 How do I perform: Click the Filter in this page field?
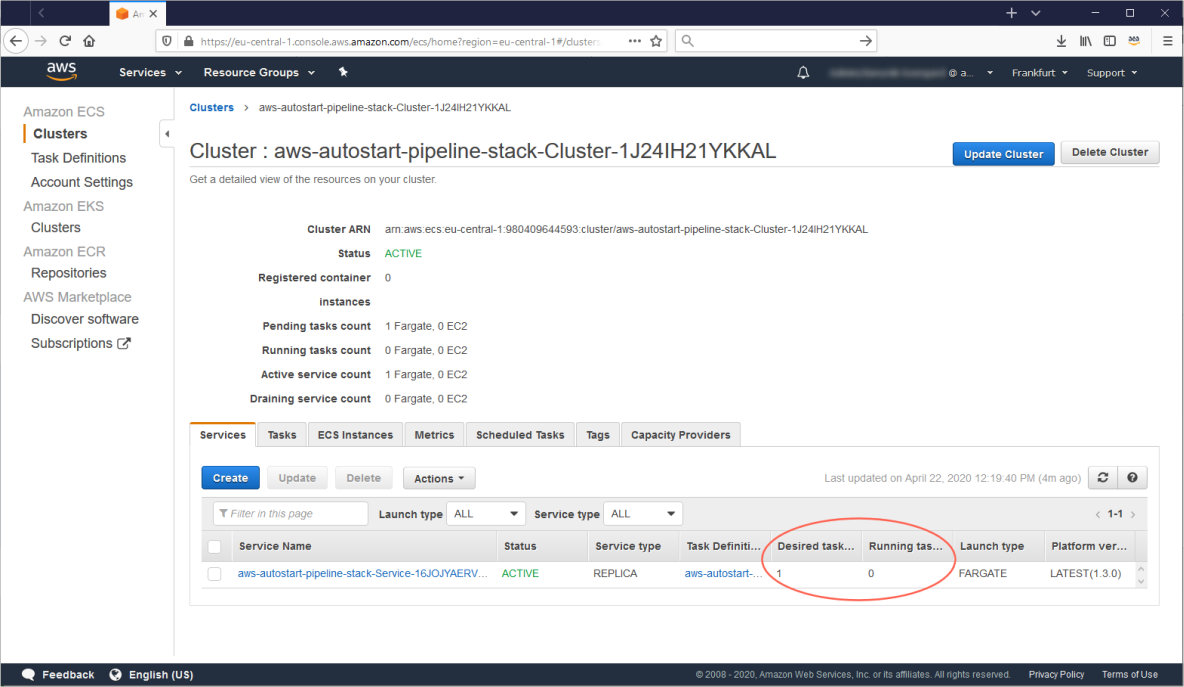(291, 513)
